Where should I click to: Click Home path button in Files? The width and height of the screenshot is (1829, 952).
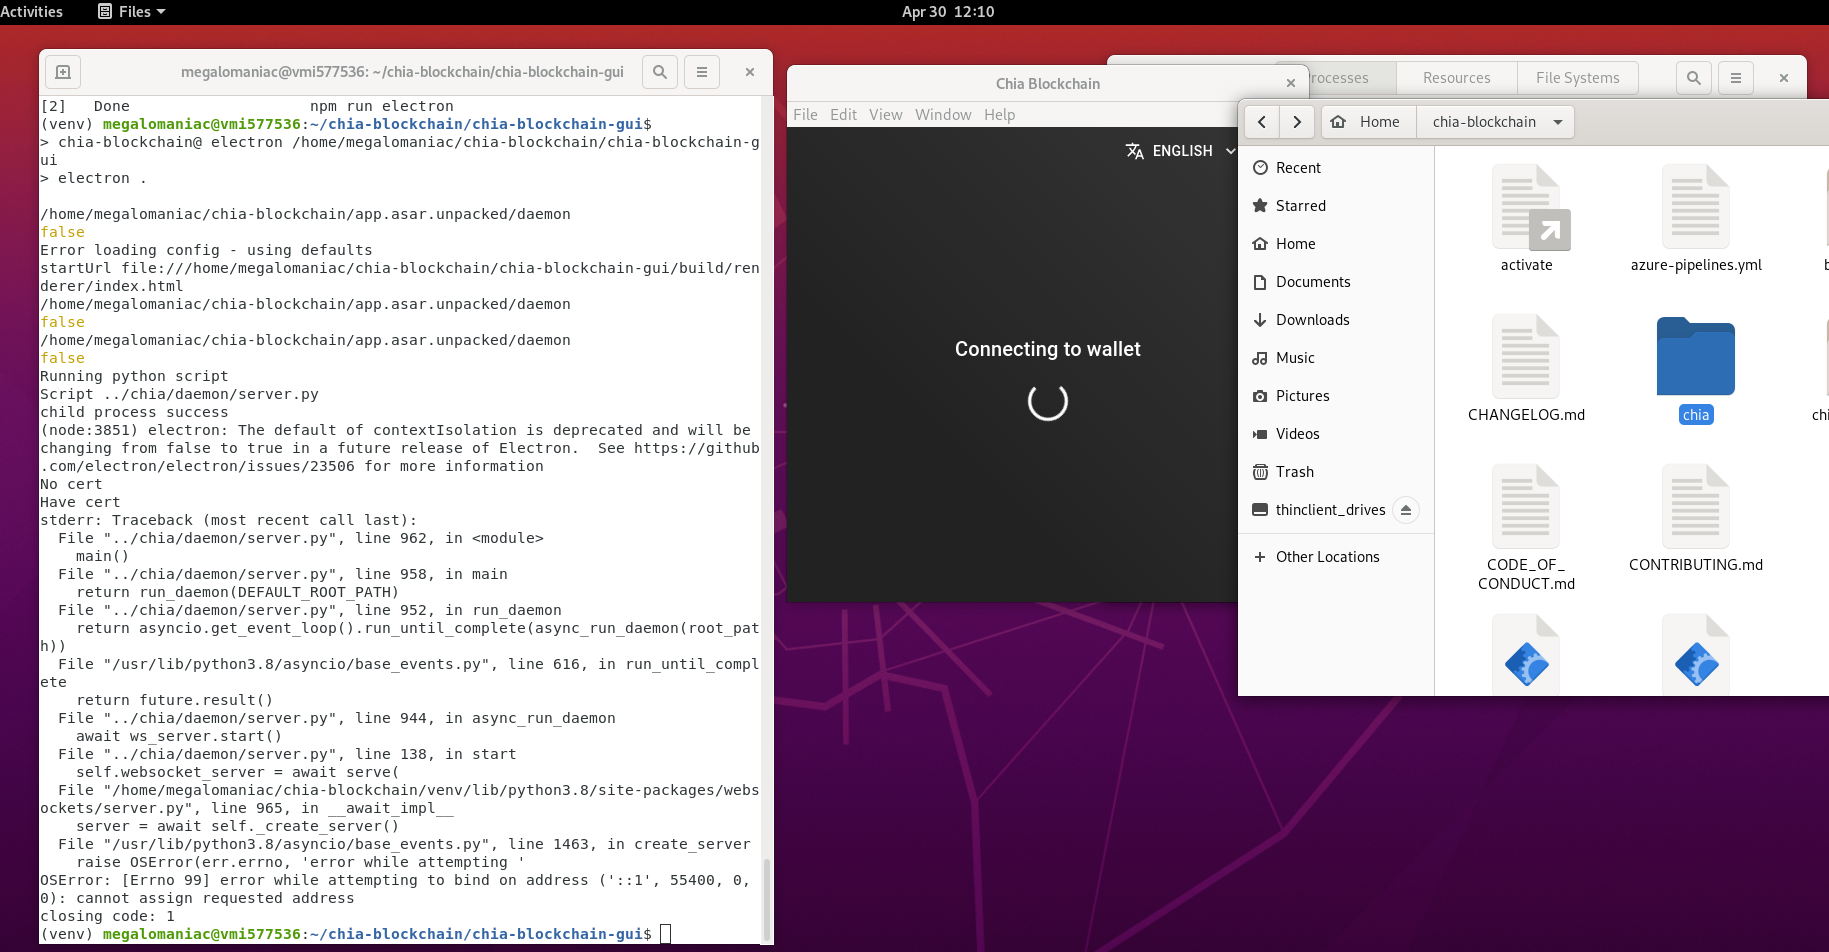[1367, 122]
